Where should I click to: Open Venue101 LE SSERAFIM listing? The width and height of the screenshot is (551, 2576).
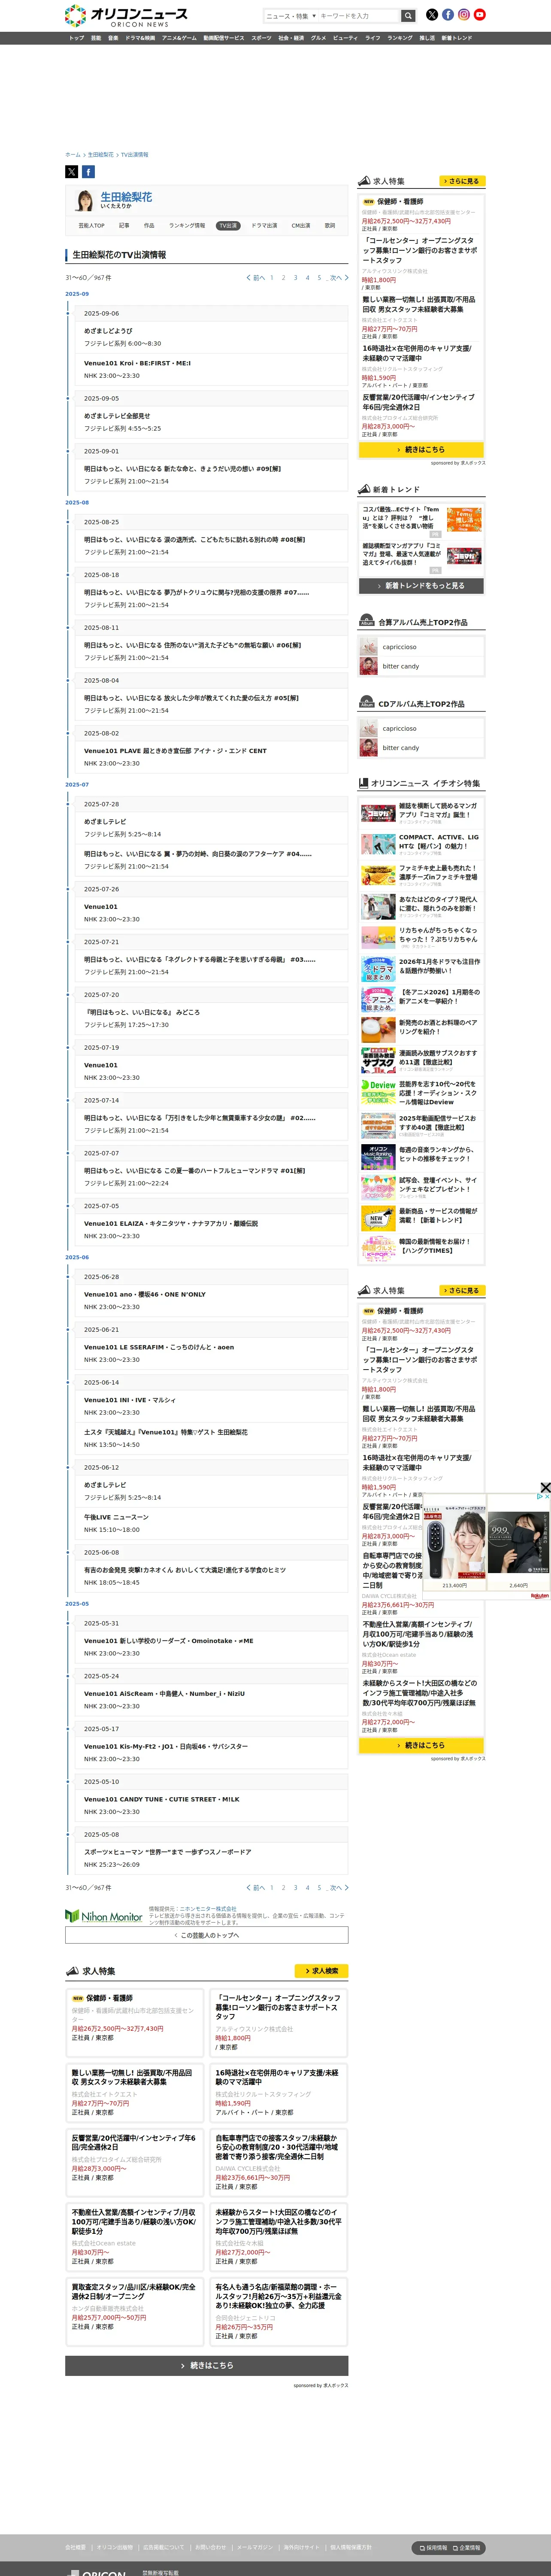pyautogui.click(x=159, y=1347)
